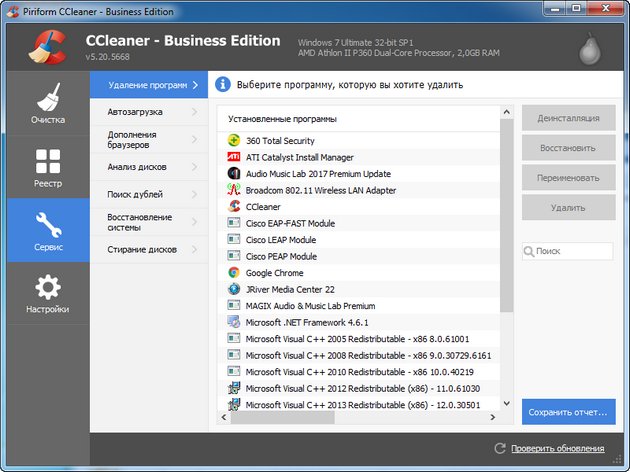The width and height of the screenshot is (630, 472).
Task: Select Google Chrome in program list
Action: 274,273
